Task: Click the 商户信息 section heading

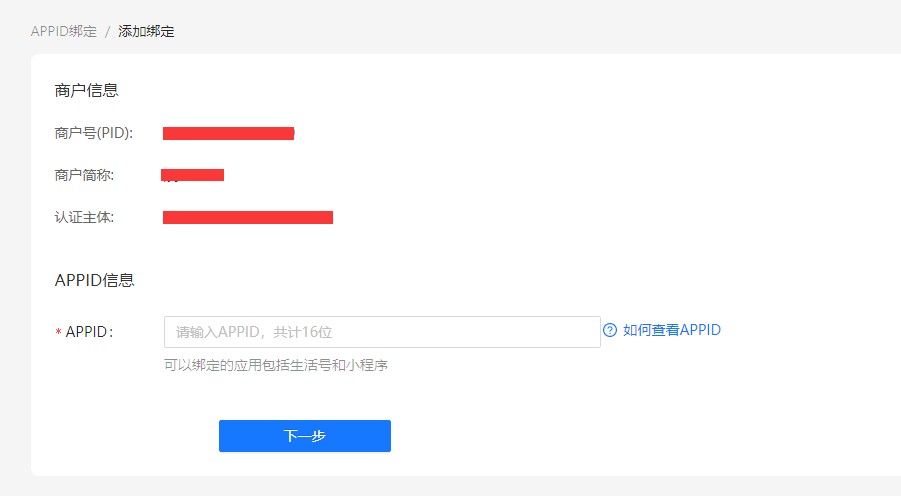Action: [x=87, y=90]
